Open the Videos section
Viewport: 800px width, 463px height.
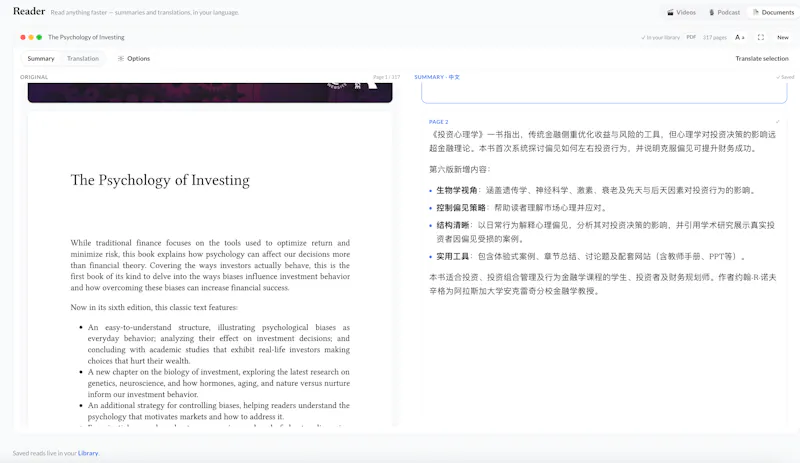pos(682,12)
